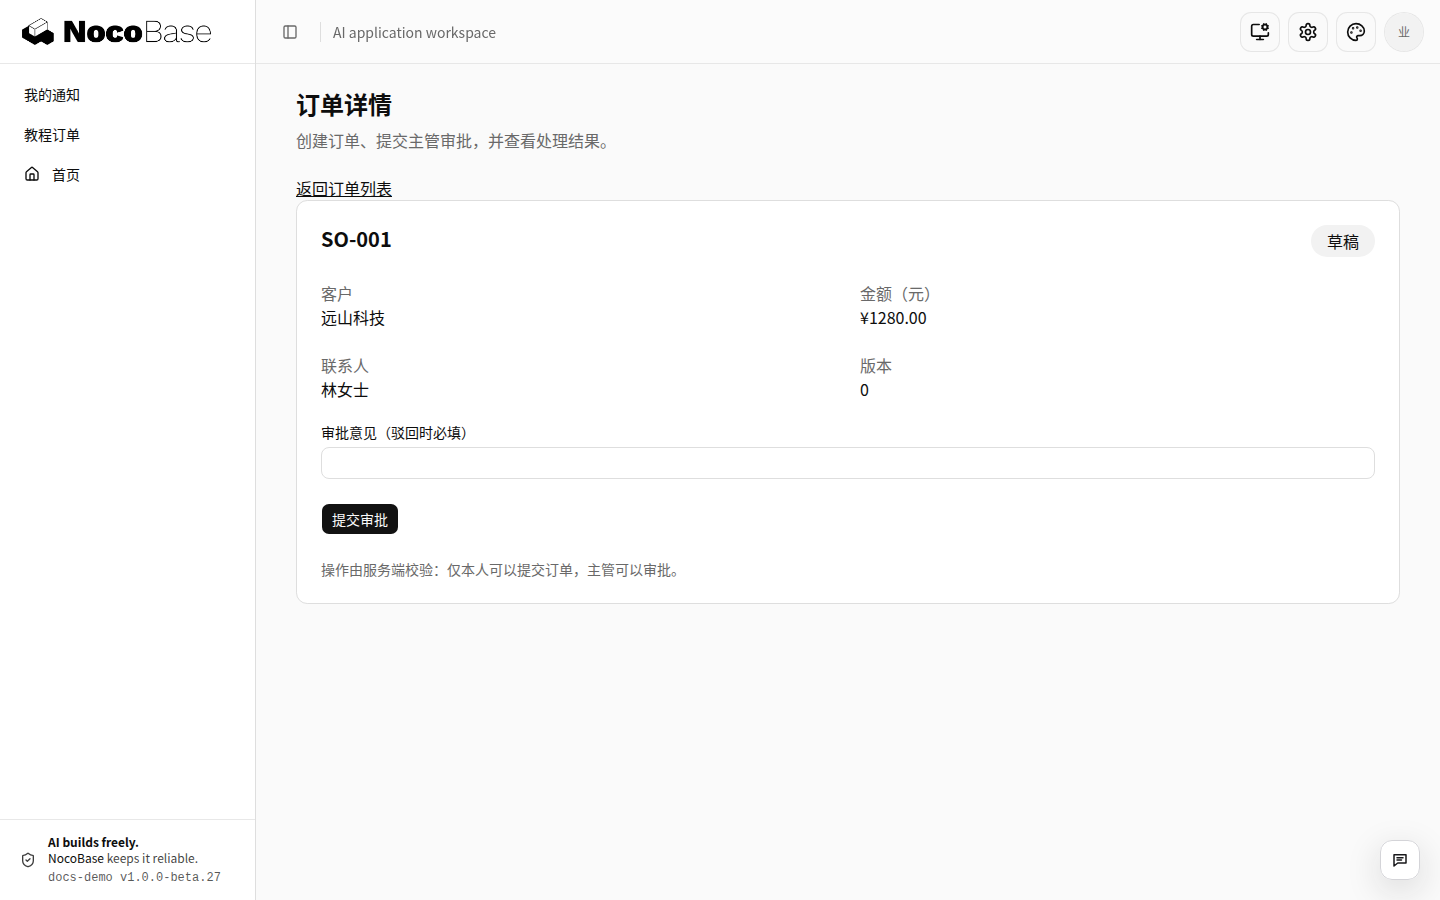Open 教程订单 in the sidebar
The width and height of the screenshot is (1440, 900).
(x=52, y=135)
